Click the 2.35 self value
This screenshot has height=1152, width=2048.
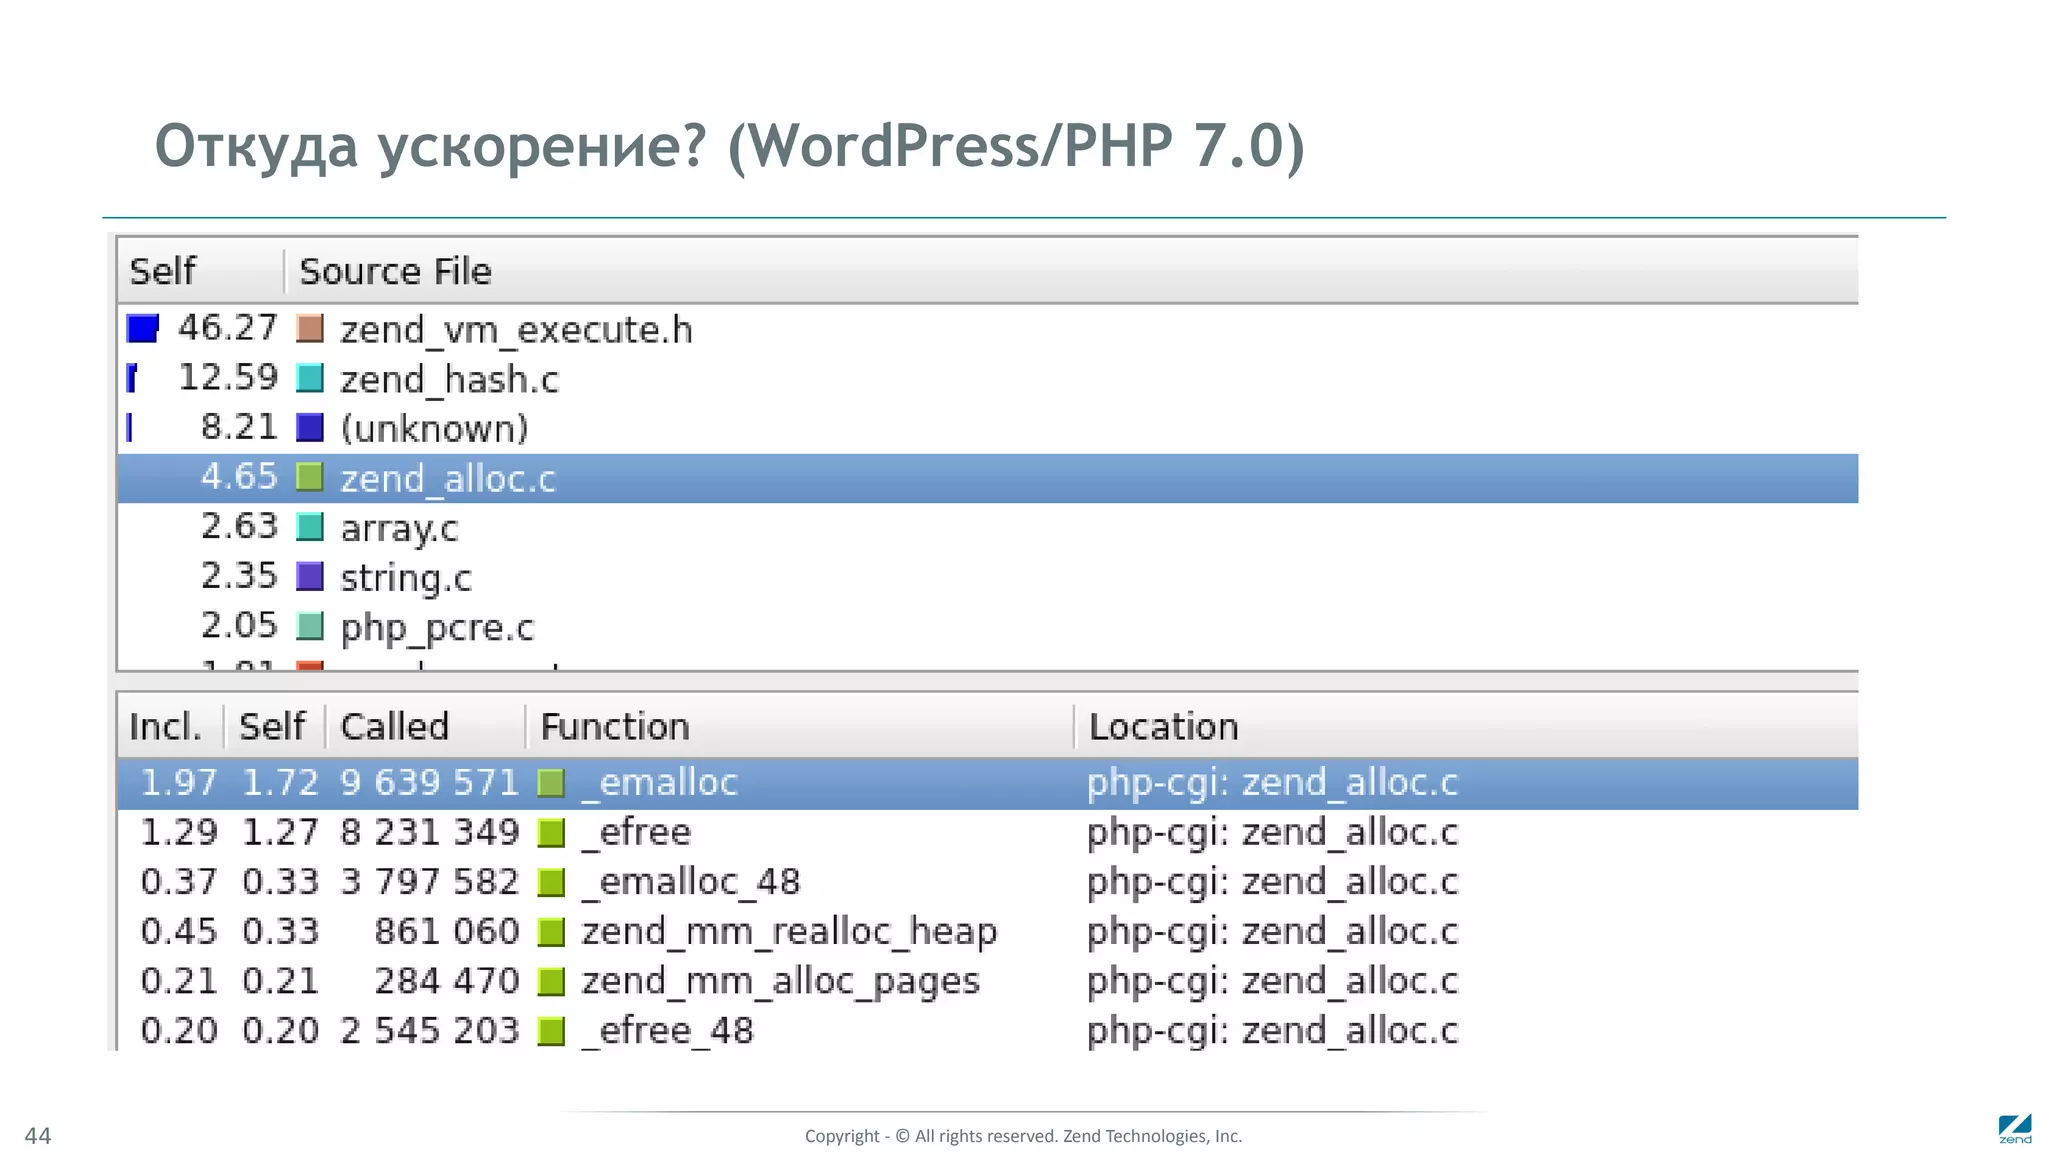coord(240,576)
